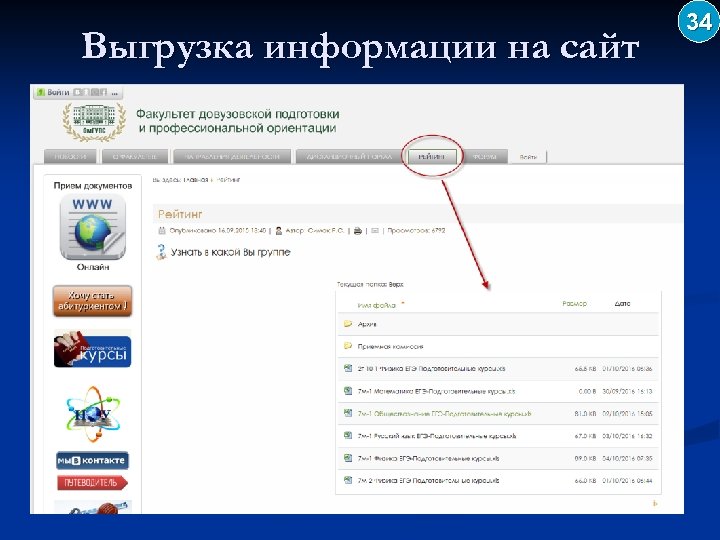Click the Хочу стать абитуриентом button
Image resolution: width=720 pixels, height=540 pixels.
click(92, 301)
